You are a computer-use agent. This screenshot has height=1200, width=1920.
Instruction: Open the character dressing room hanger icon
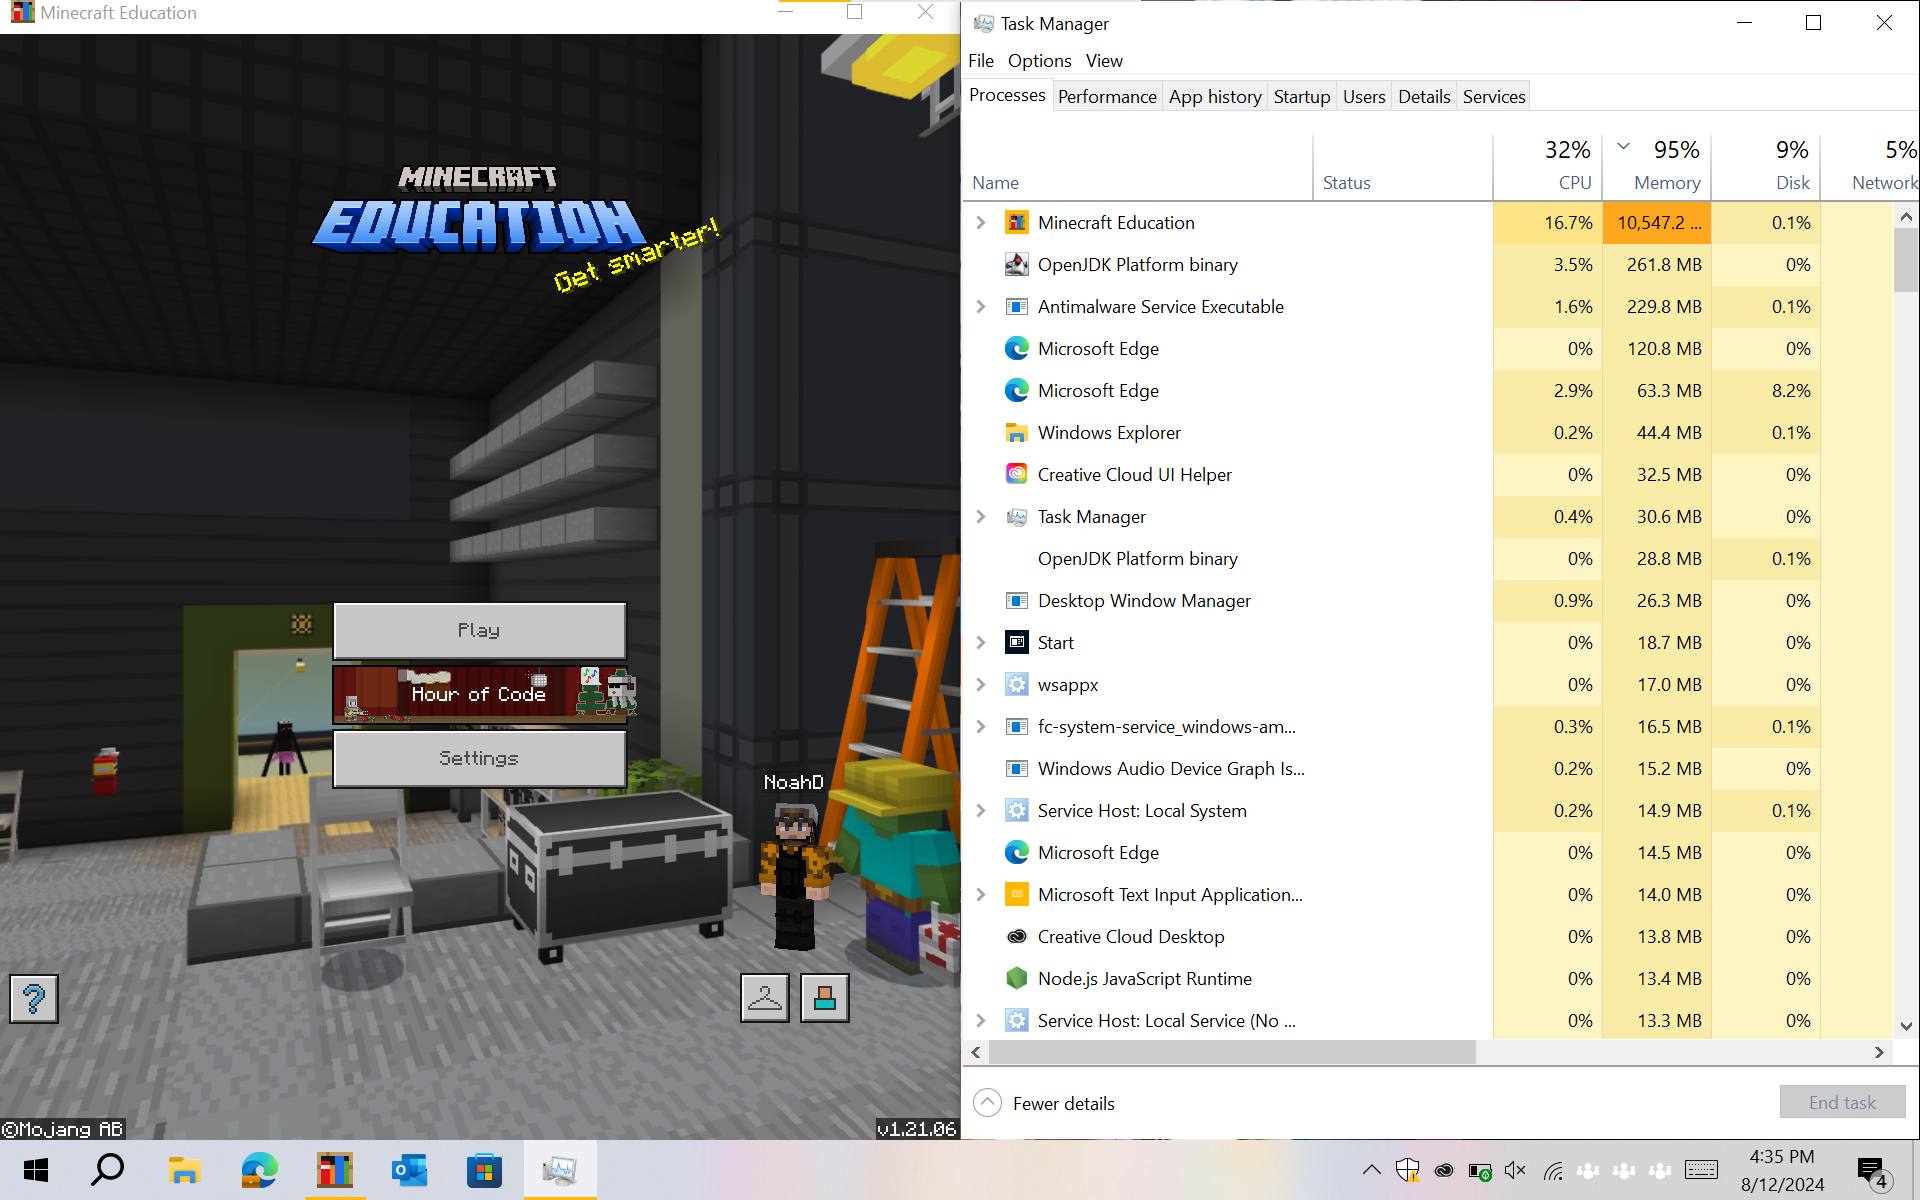[x=765, y=998]
